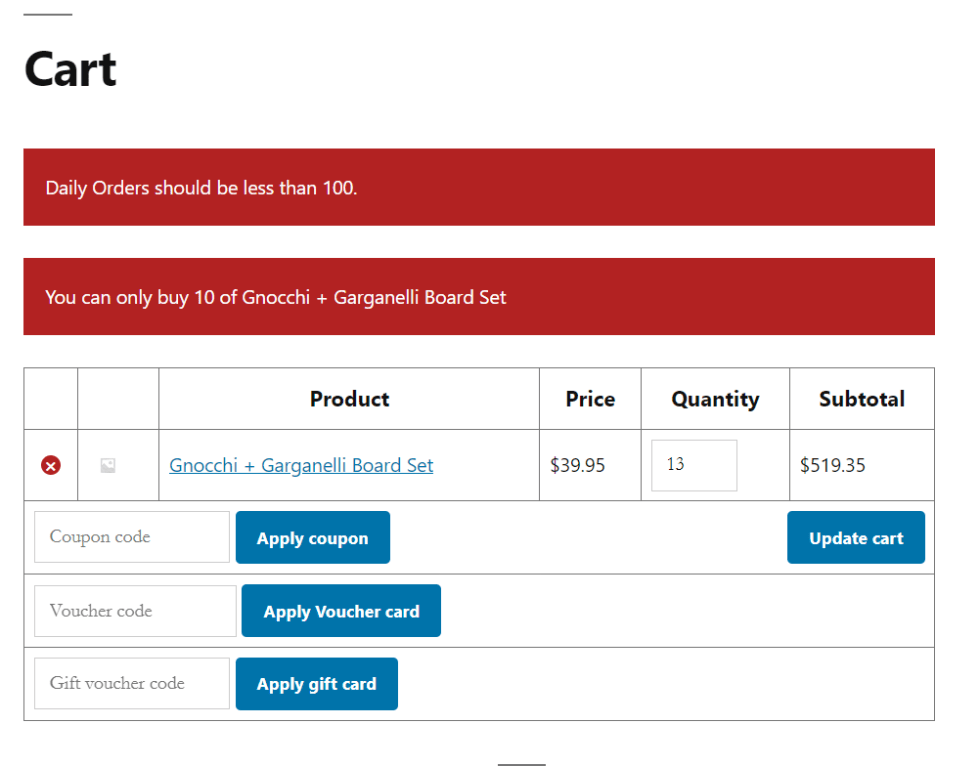Focus the Gift voucher code input
980x766 pixels.
[132, 684]
